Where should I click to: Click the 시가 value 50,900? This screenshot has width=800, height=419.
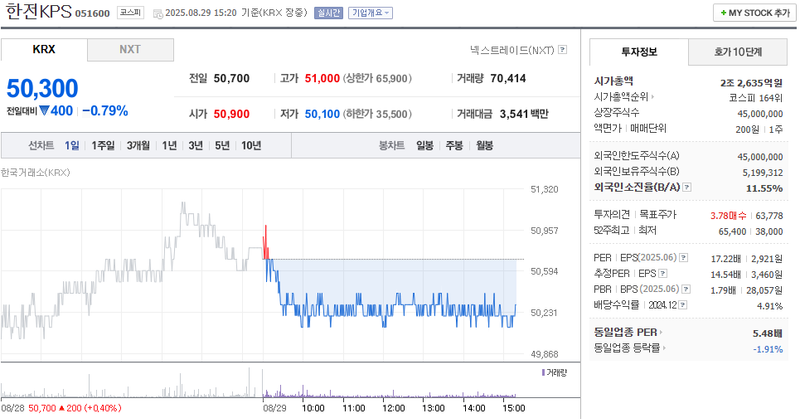(232, 114)
